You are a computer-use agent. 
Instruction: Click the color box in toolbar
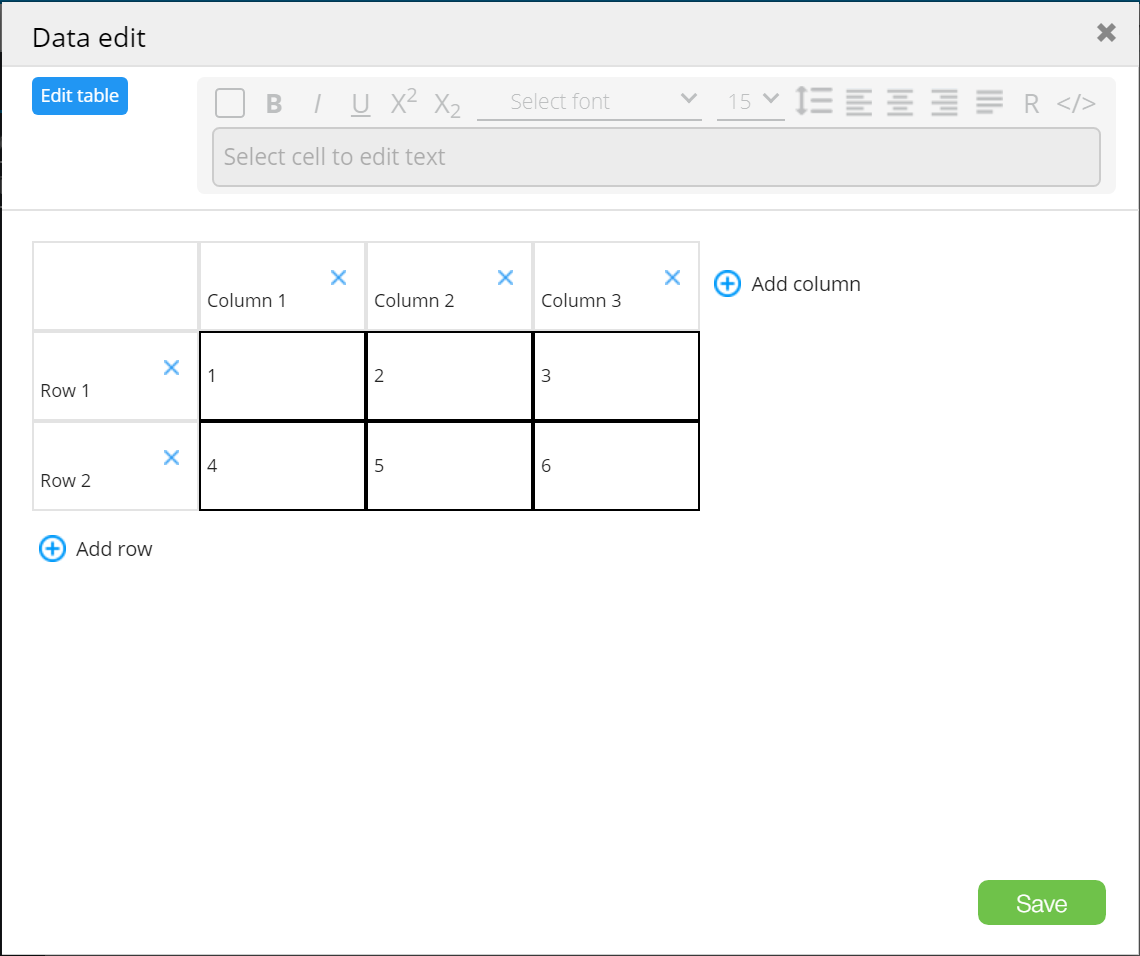click(x=230, y=102)
